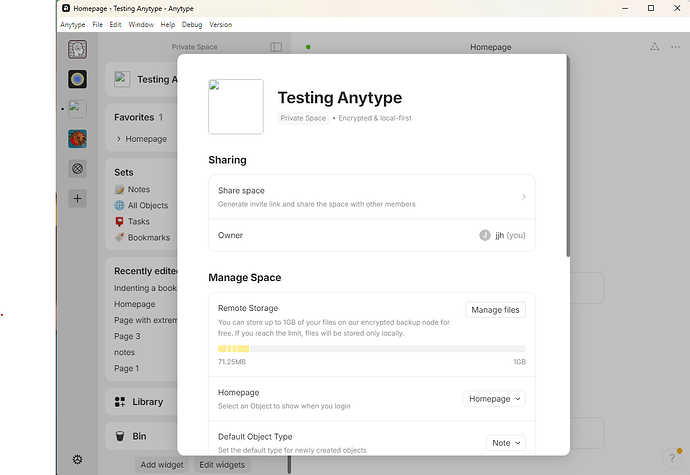This screenshot has width=690, height=475.
Task: Open the graph icon in top right
Action: click(655, 47)
